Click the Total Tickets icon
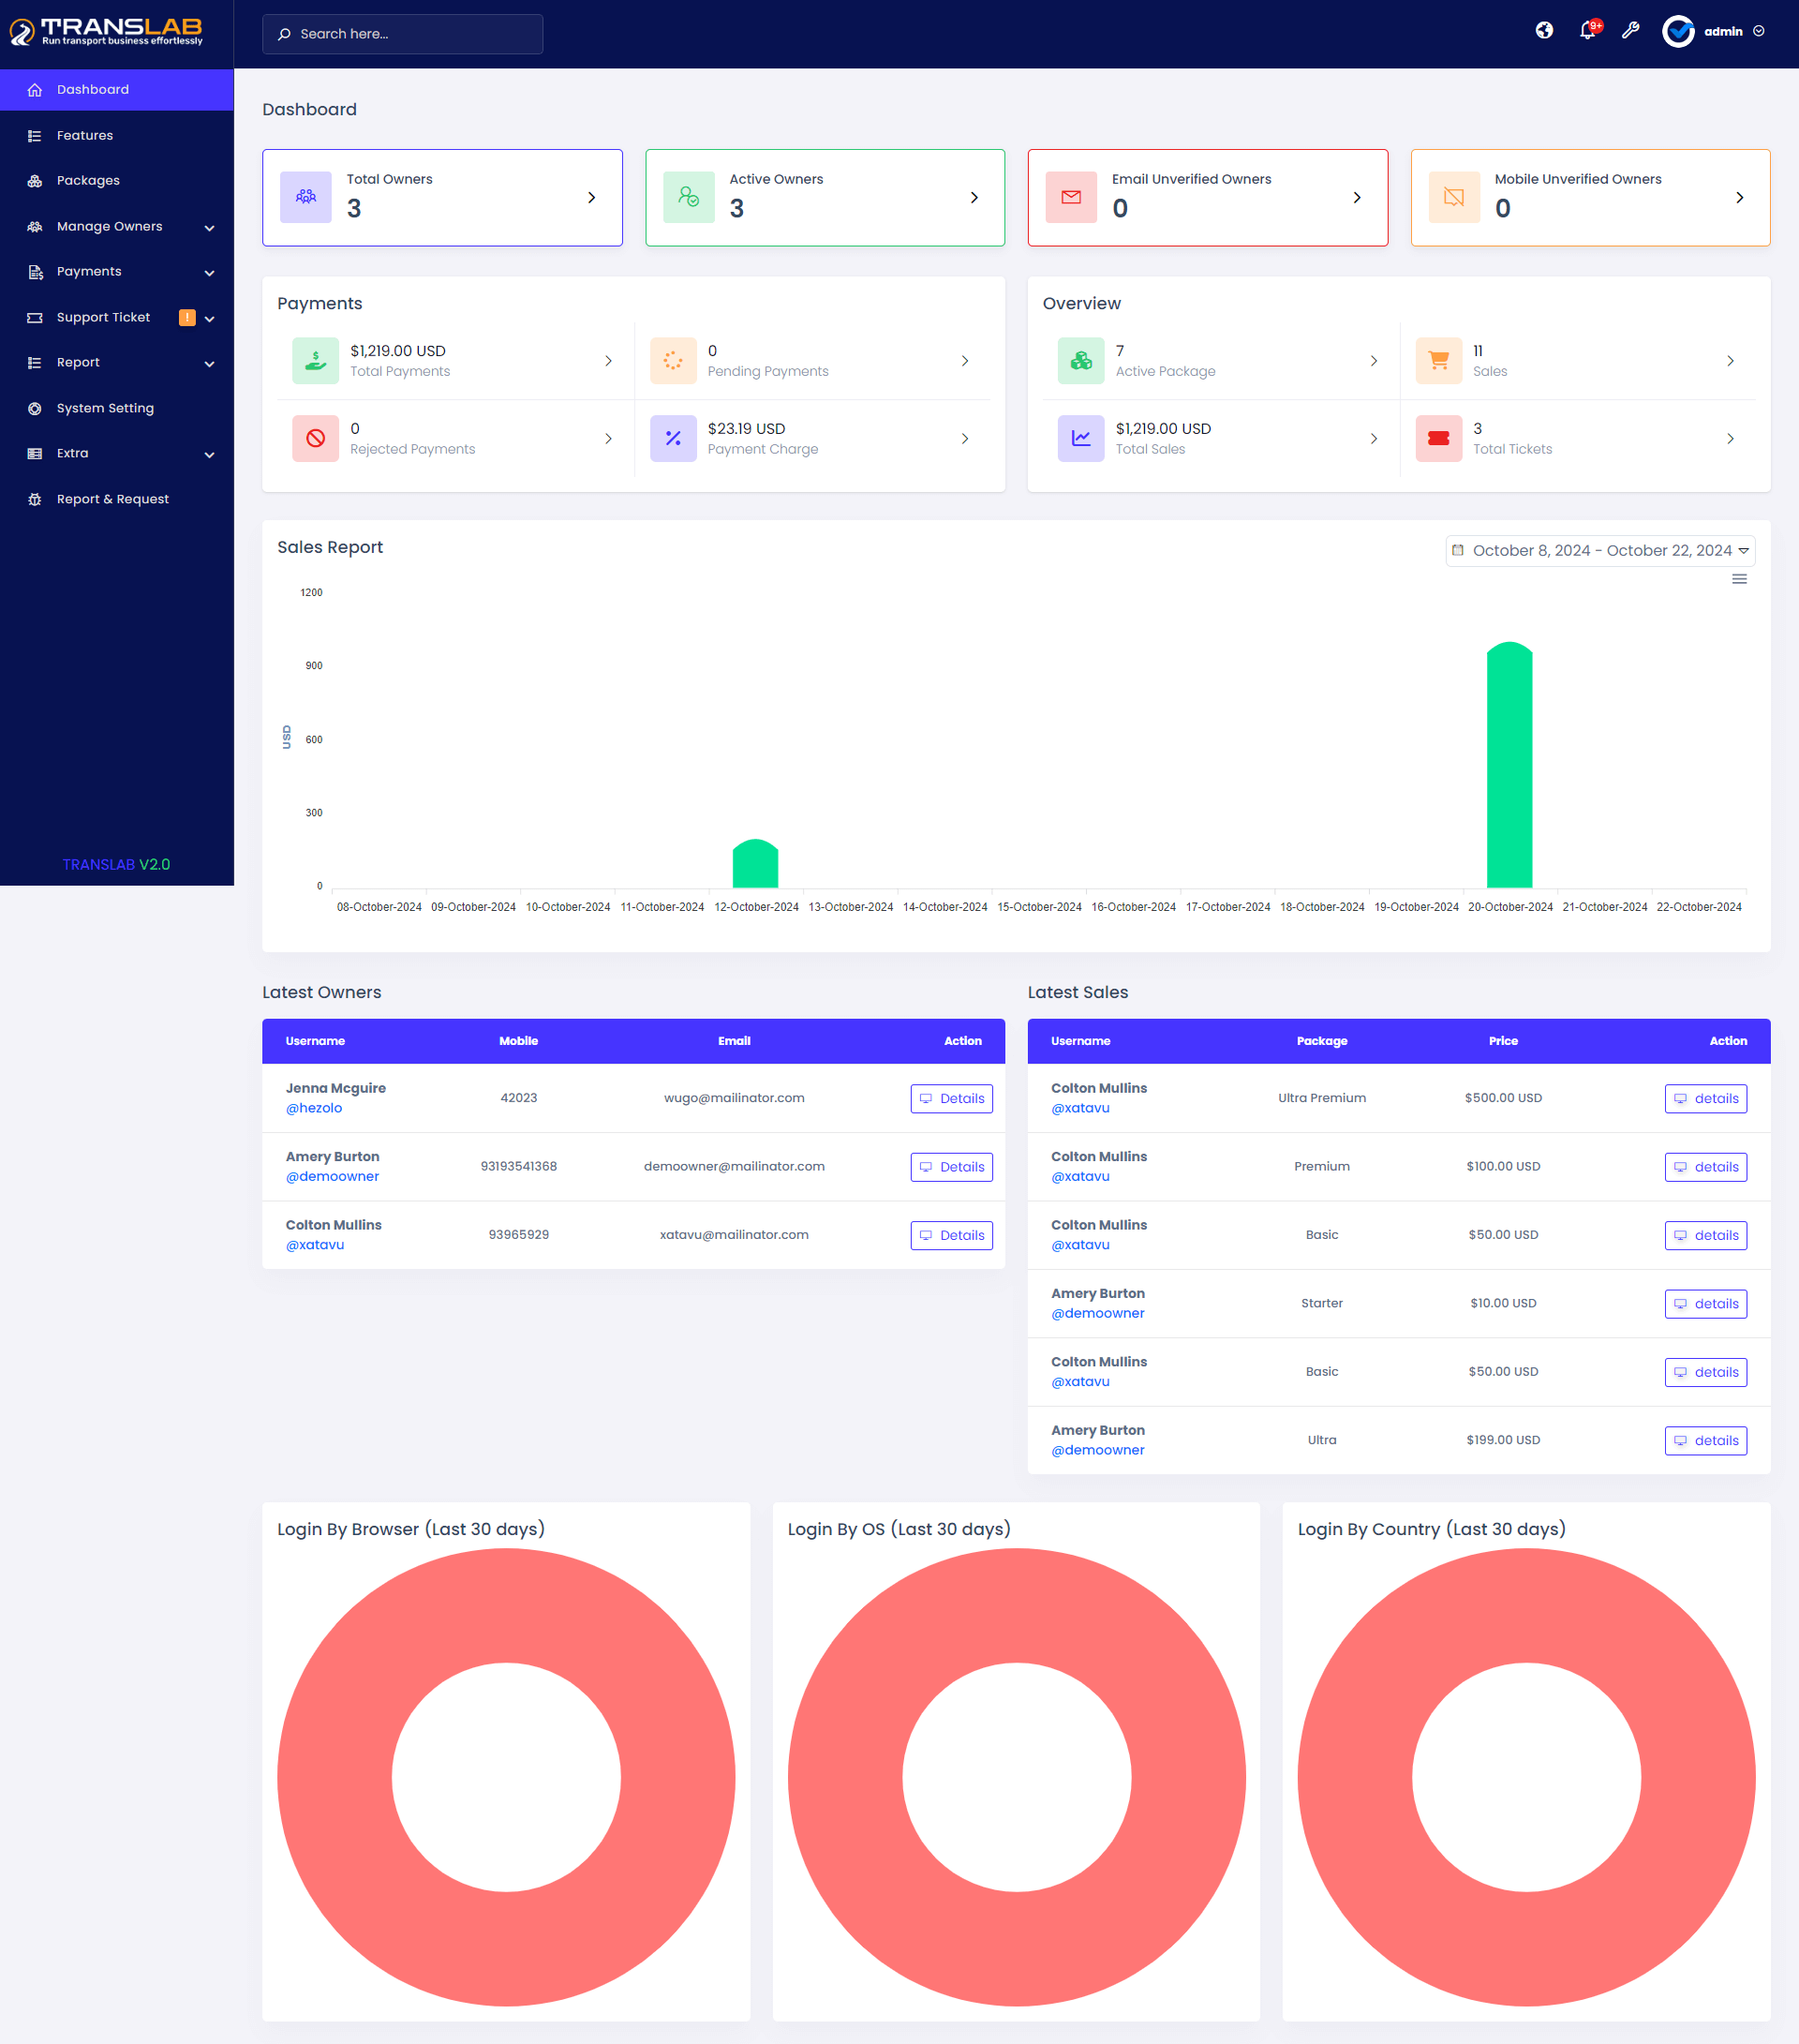 [1438, 438]
